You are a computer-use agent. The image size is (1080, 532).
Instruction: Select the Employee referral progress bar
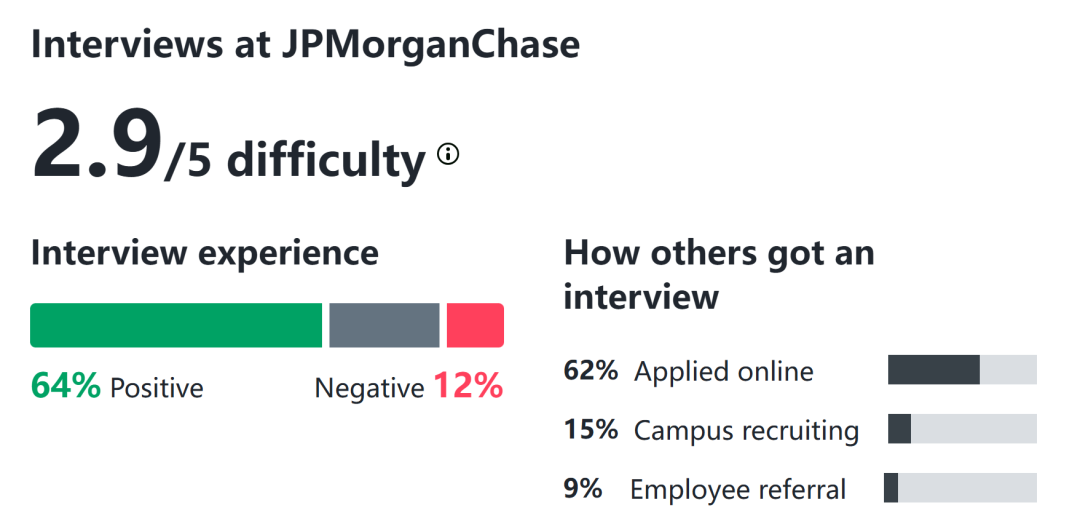click(960, 488)
